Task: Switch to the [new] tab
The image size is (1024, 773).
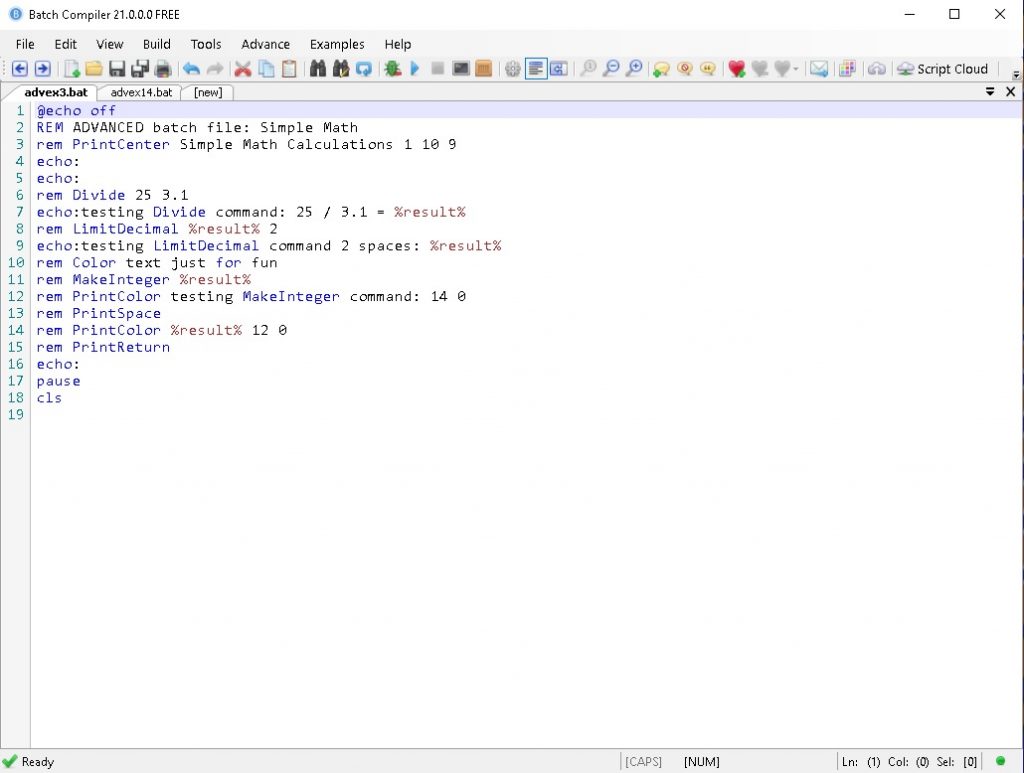Action: [x=208, y=93]
